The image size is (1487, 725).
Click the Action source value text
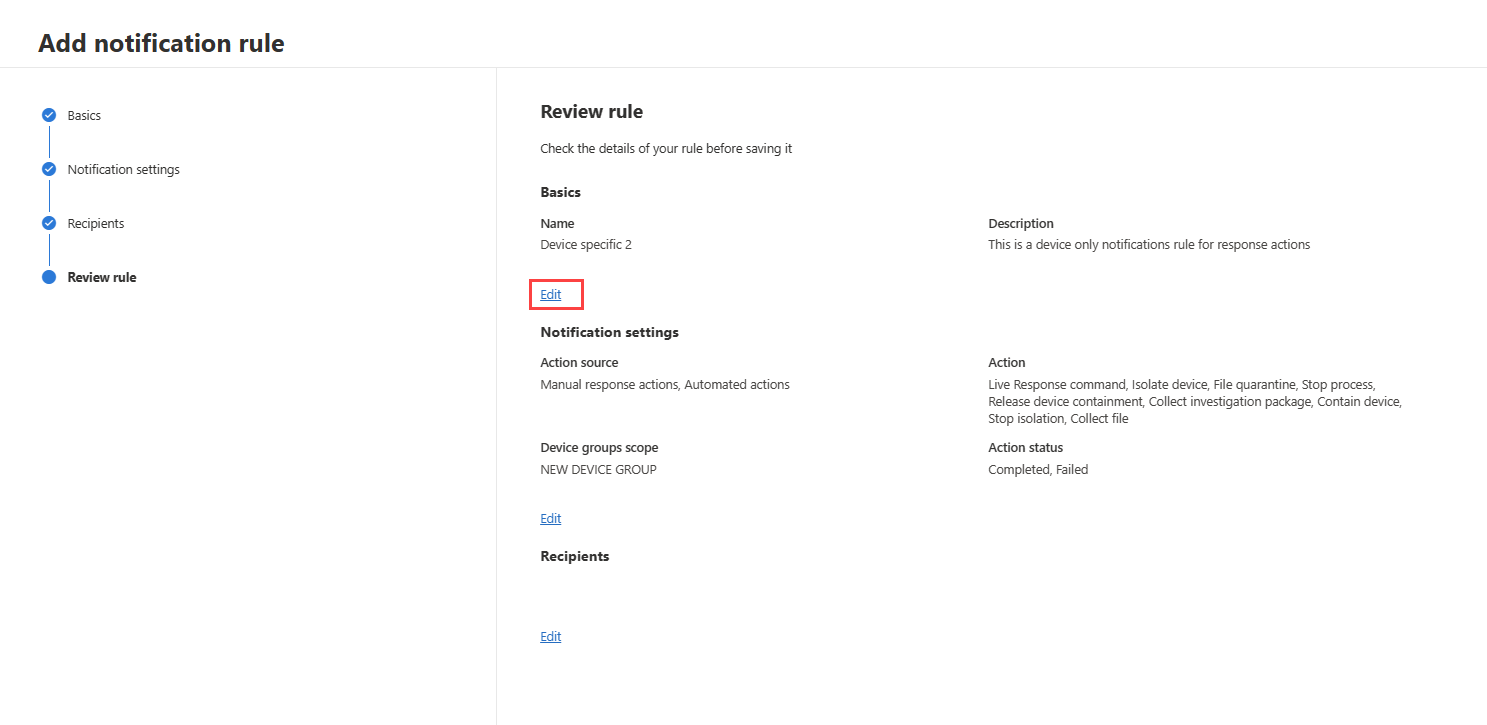(665, 384)
